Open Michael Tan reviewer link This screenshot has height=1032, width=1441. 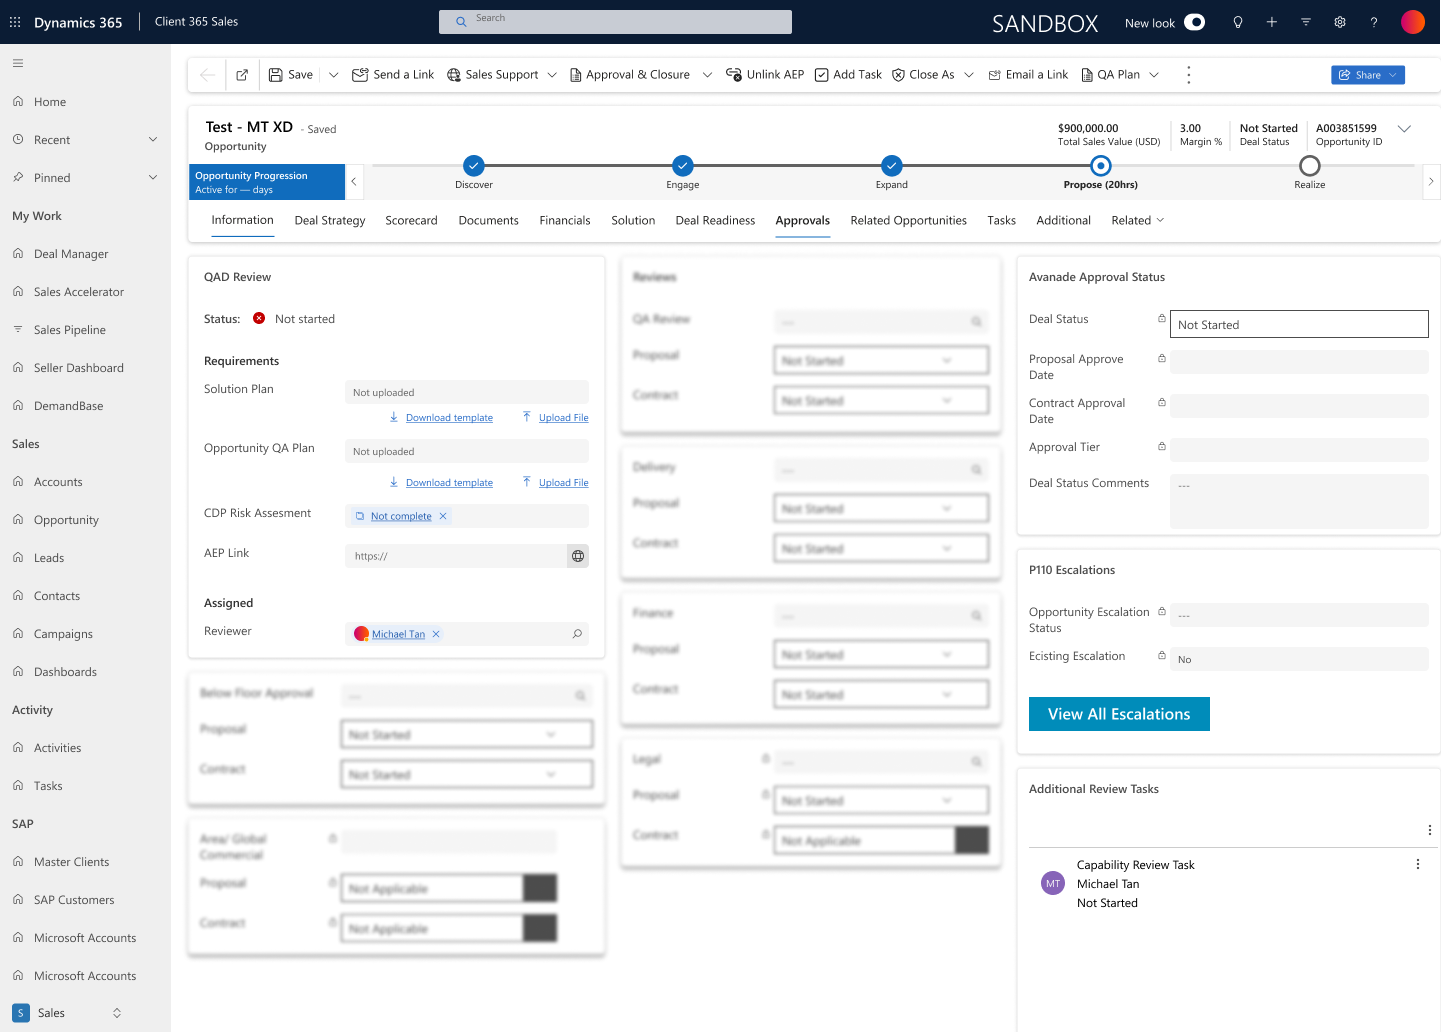(x=398, y=634)
